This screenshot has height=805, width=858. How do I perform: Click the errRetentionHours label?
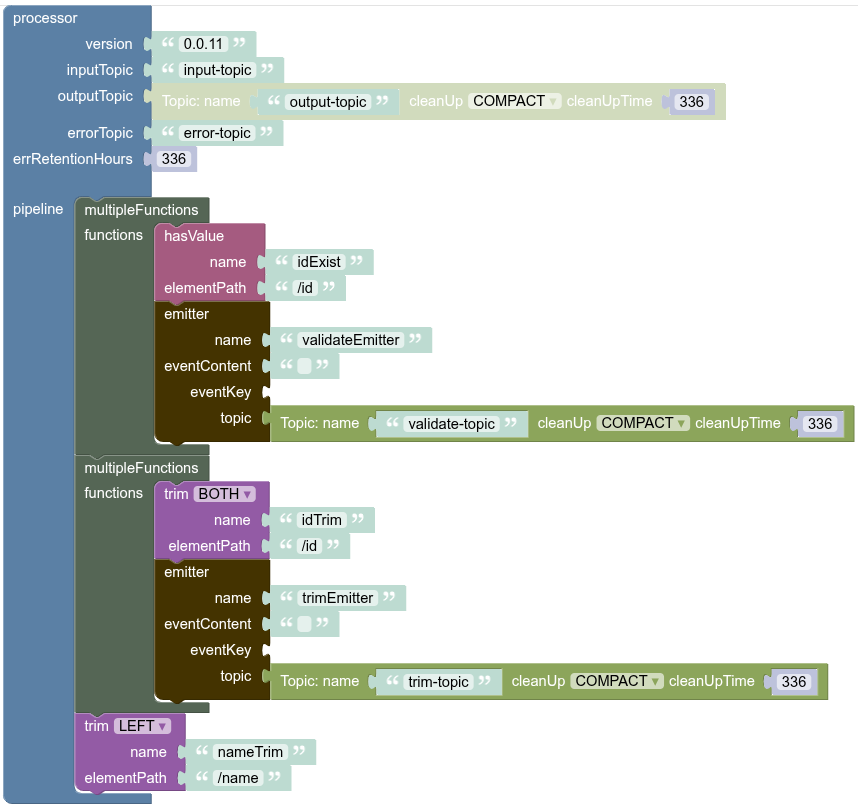point(73,159)
